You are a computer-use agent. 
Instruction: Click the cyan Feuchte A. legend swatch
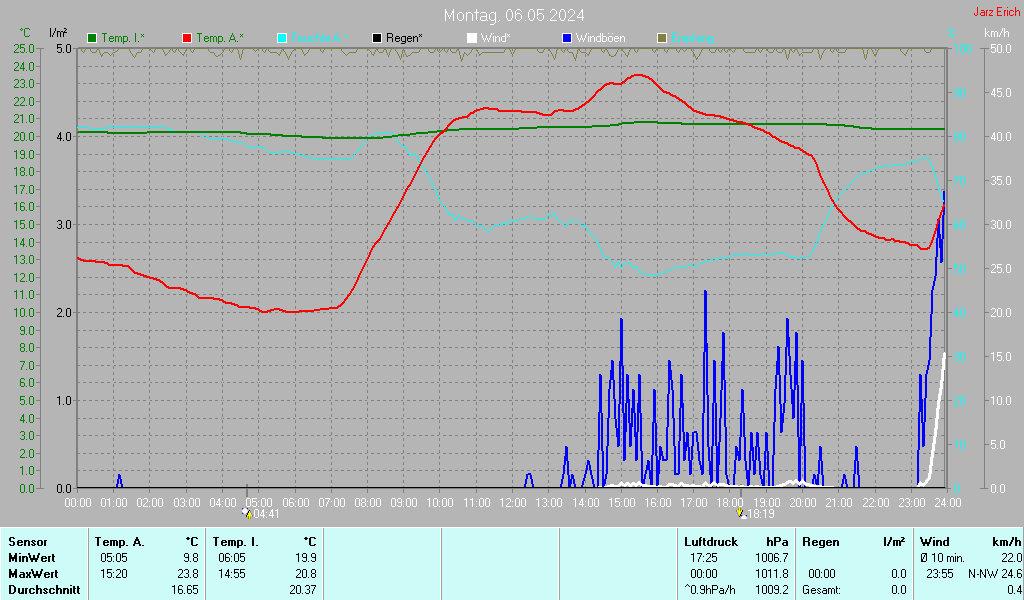pyautogui.click(x=282, y=39)
